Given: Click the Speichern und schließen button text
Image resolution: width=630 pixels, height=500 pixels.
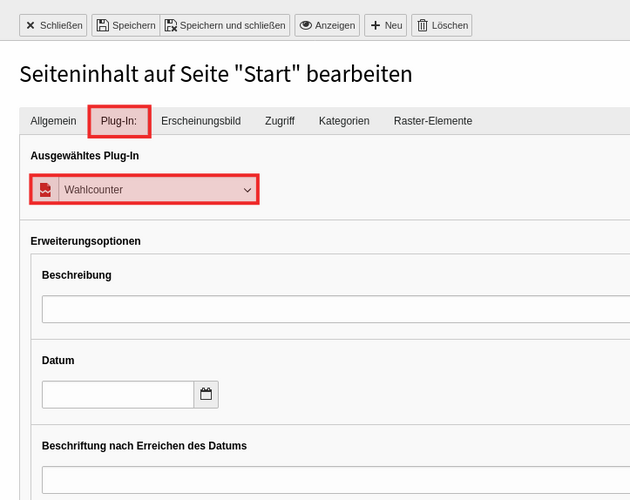Looking at the screenshot, I should (233, 25).
